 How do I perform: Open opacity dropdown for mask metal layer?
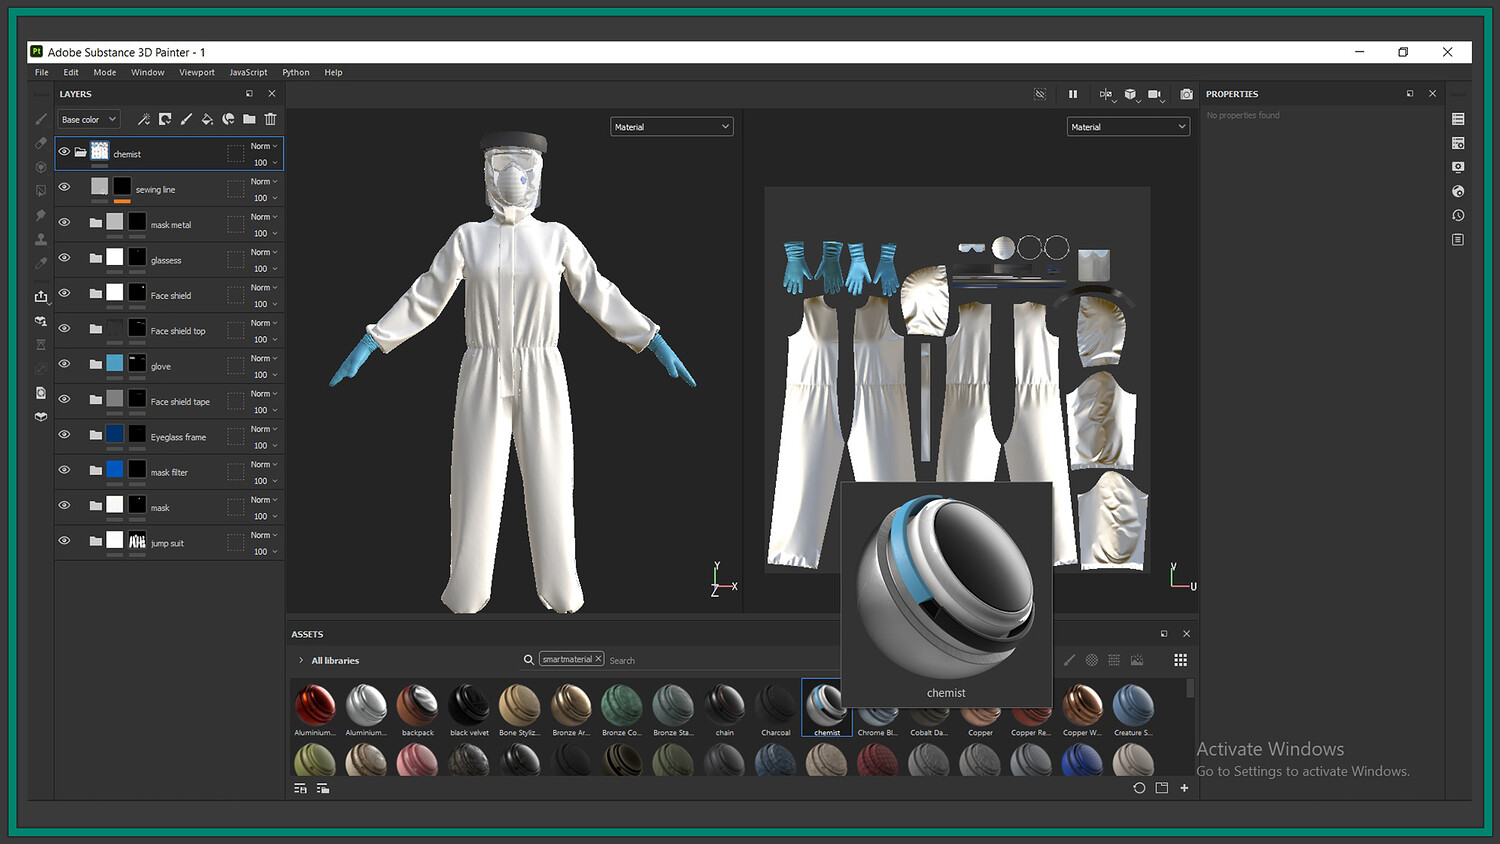tap(264, 233)
